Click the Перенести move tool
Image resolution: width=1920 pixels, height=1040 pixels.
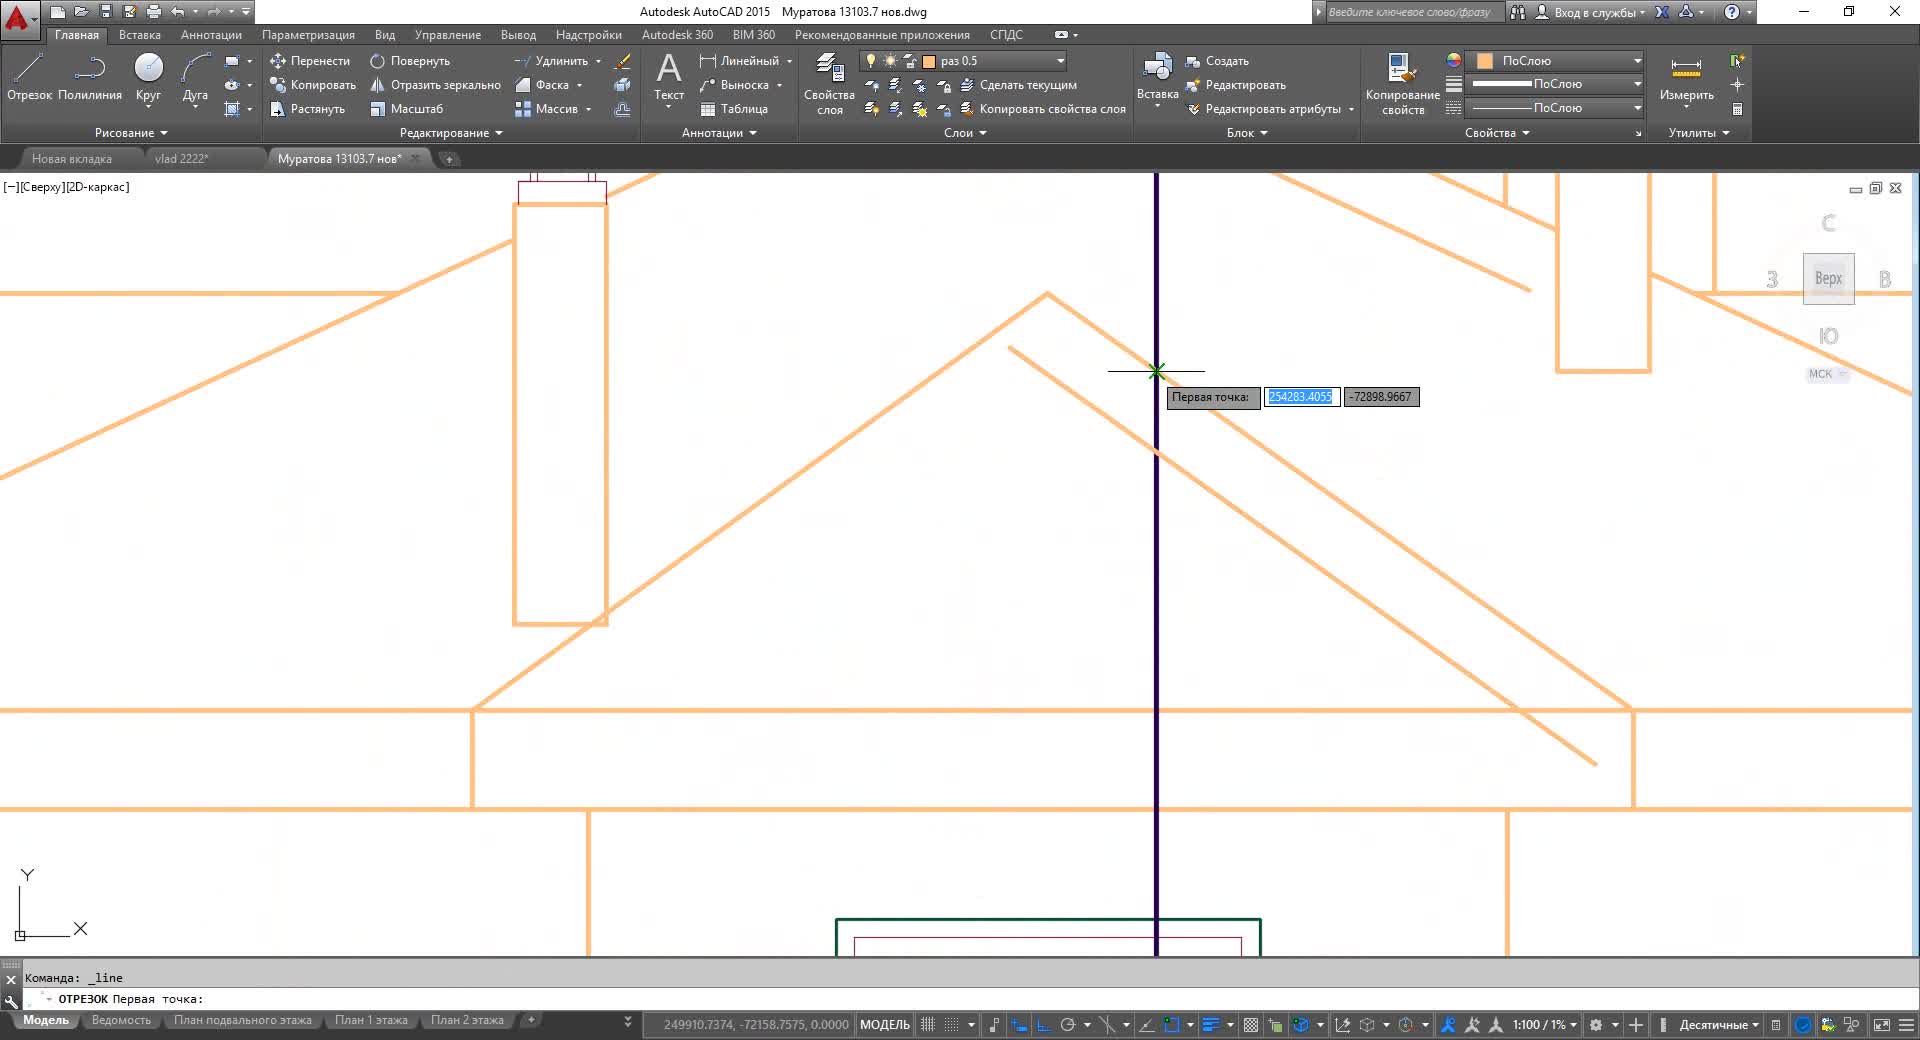[x=310, y=61]
